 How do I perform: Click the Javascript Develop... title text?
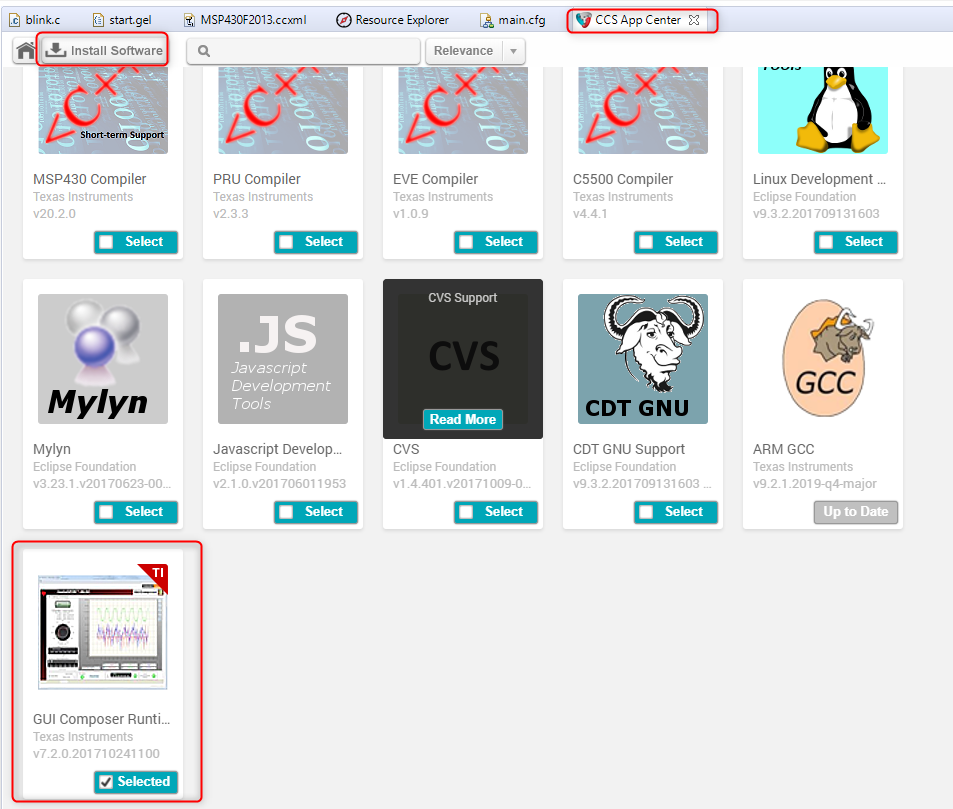point(277,449)
